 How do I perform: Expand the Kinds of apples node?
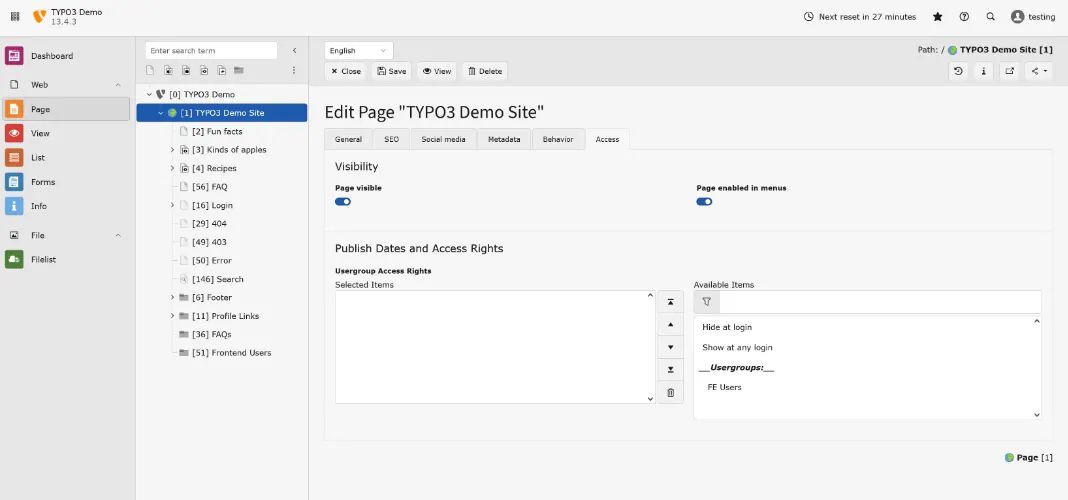[x=172, y=150]
